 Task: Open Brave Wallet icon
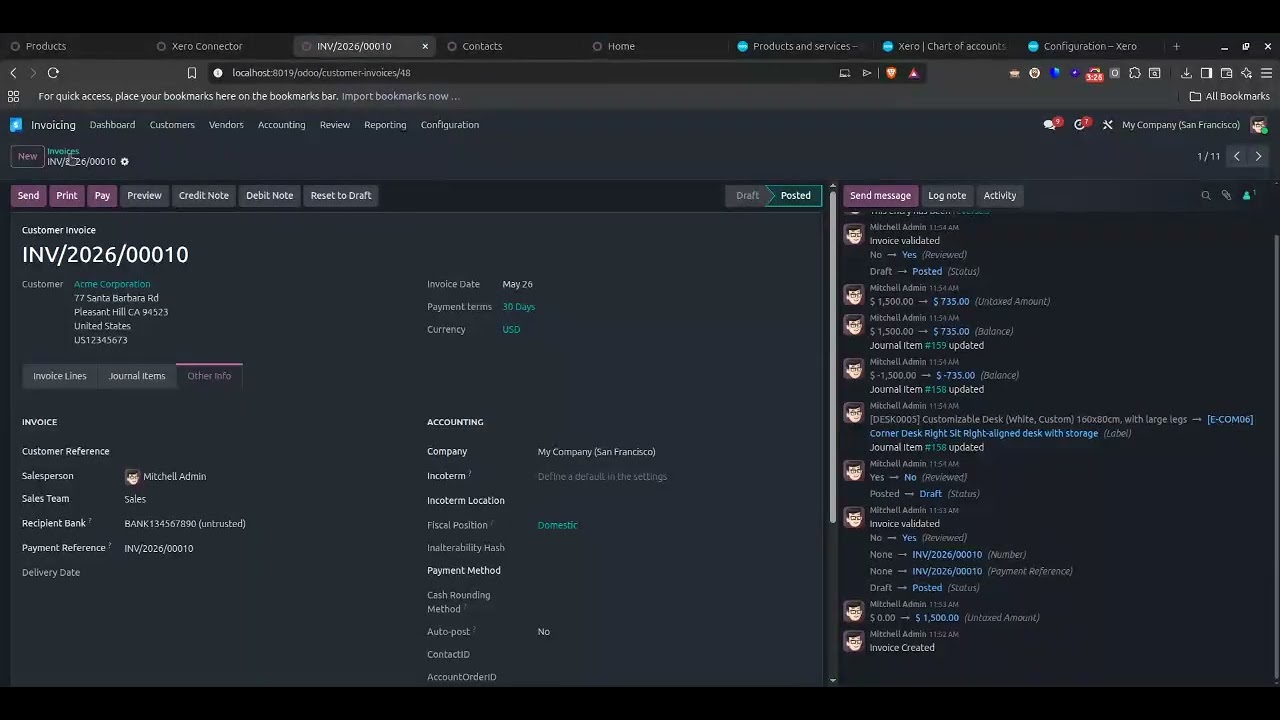coord(1226,73)
